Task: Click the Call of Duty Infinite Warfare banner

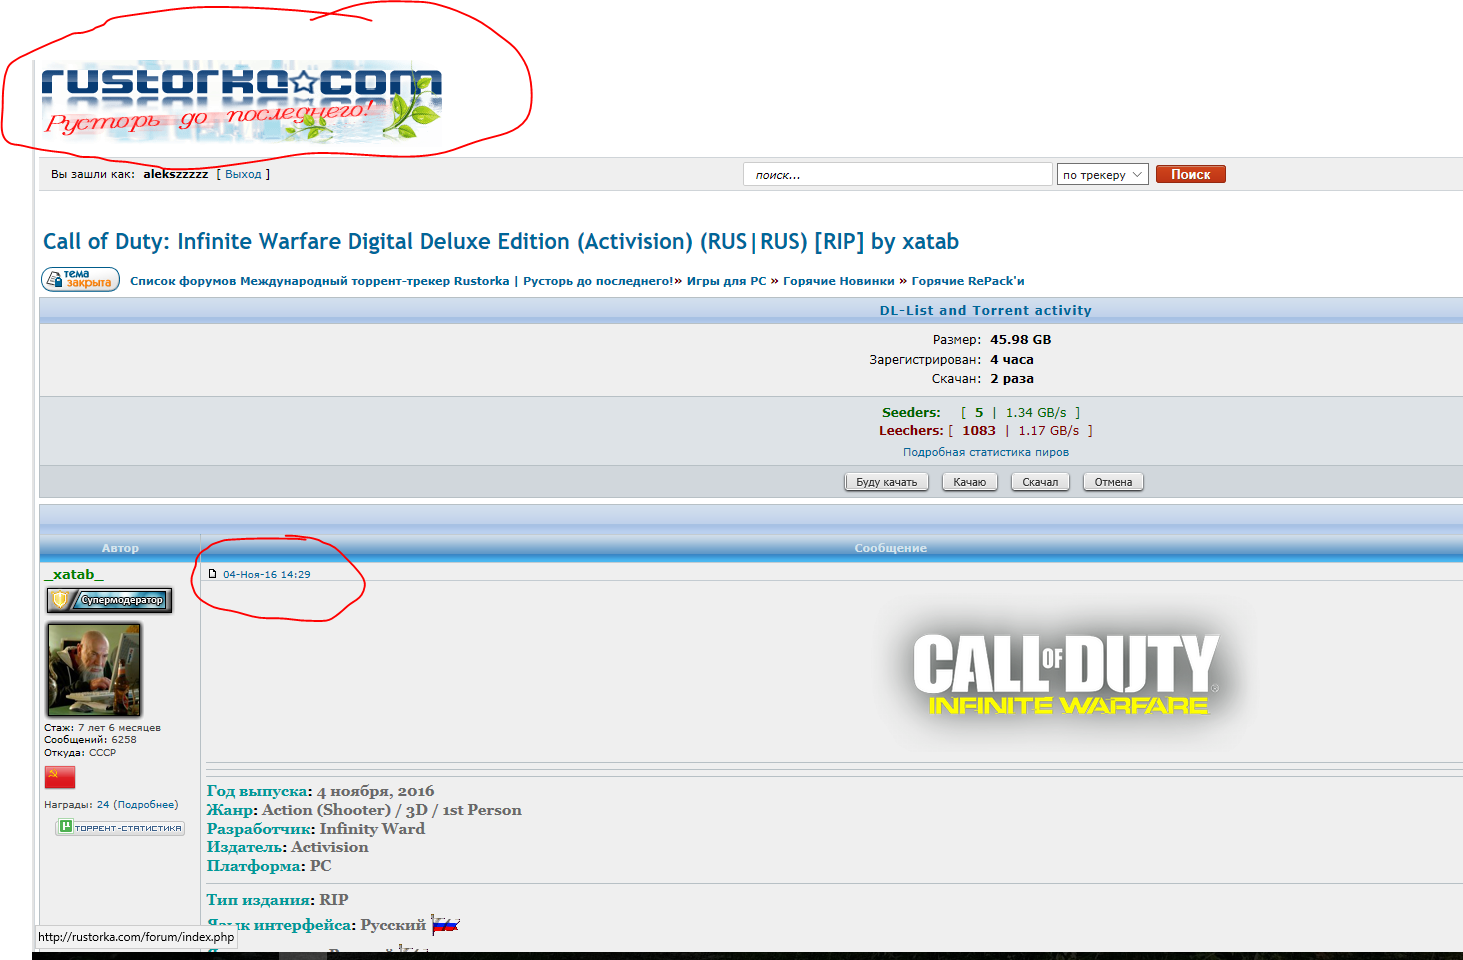Action: pos(1065,675)
